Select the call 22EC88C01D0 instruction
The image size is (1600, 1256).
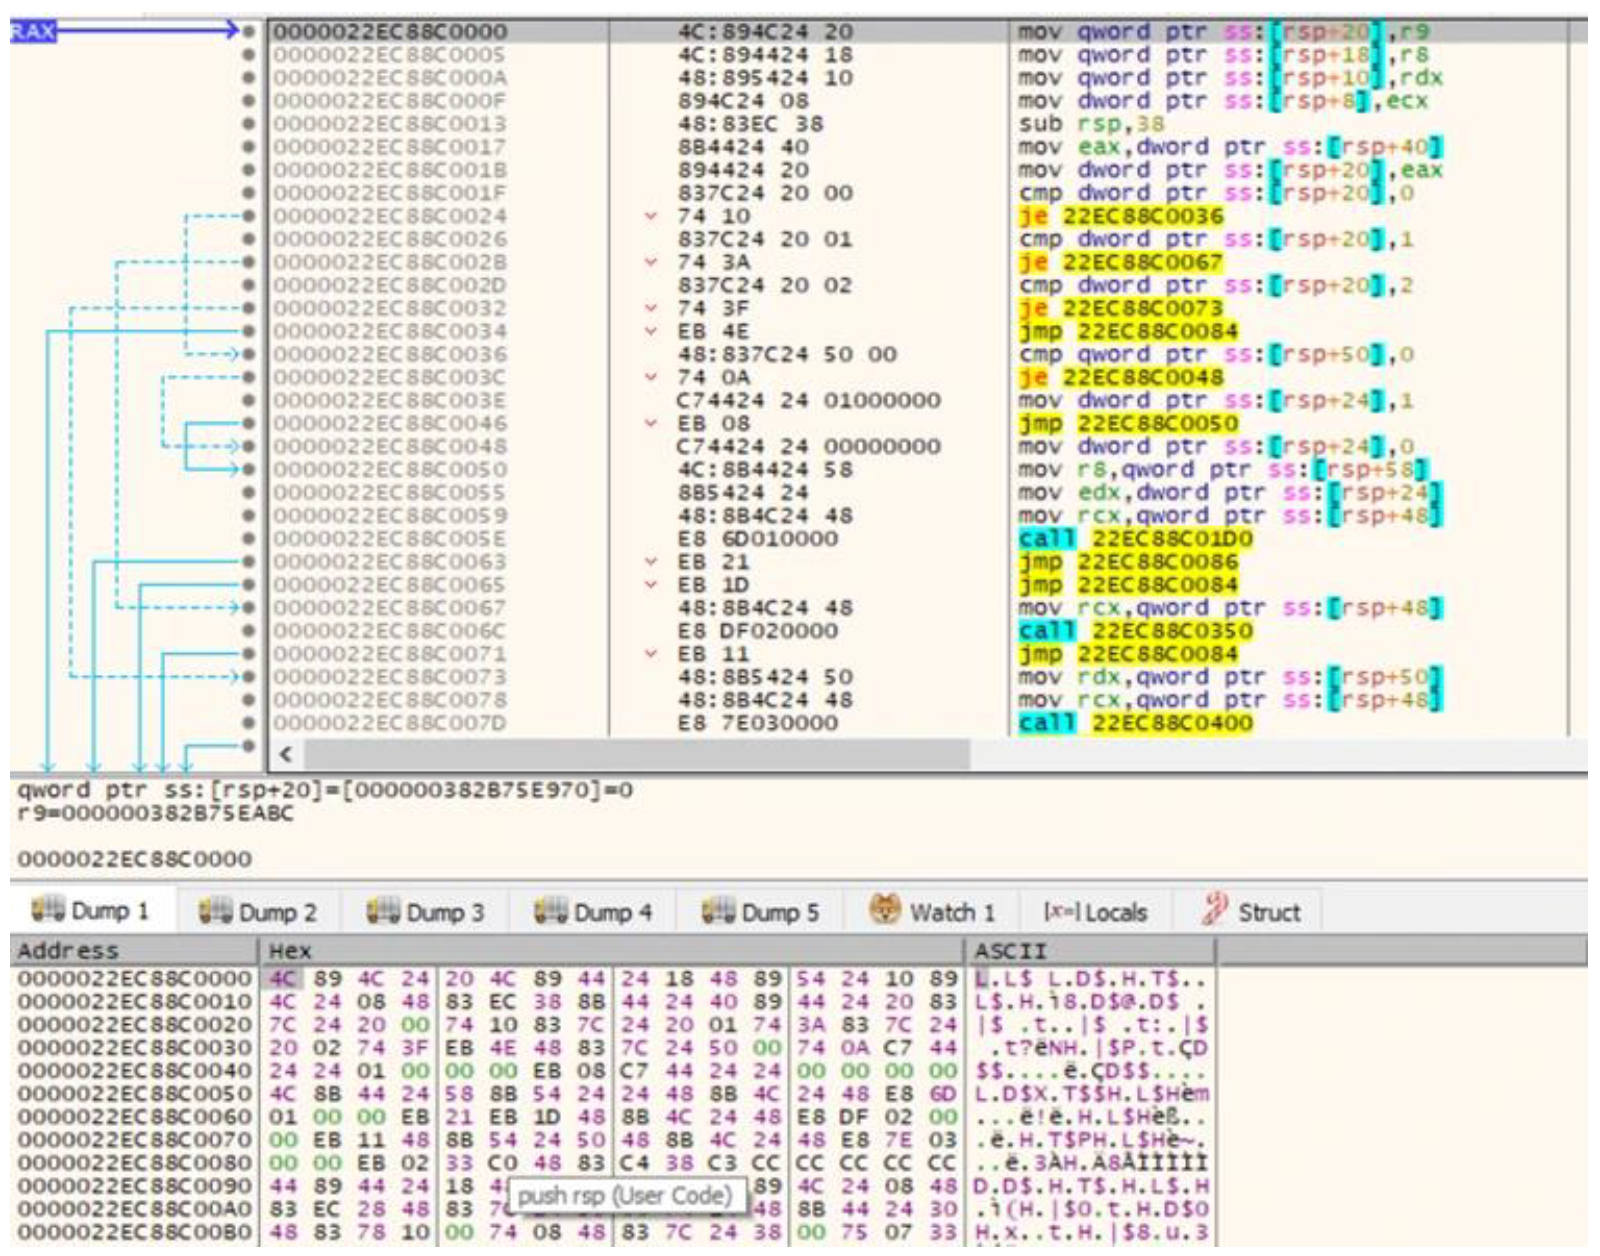pos(1135,539)
